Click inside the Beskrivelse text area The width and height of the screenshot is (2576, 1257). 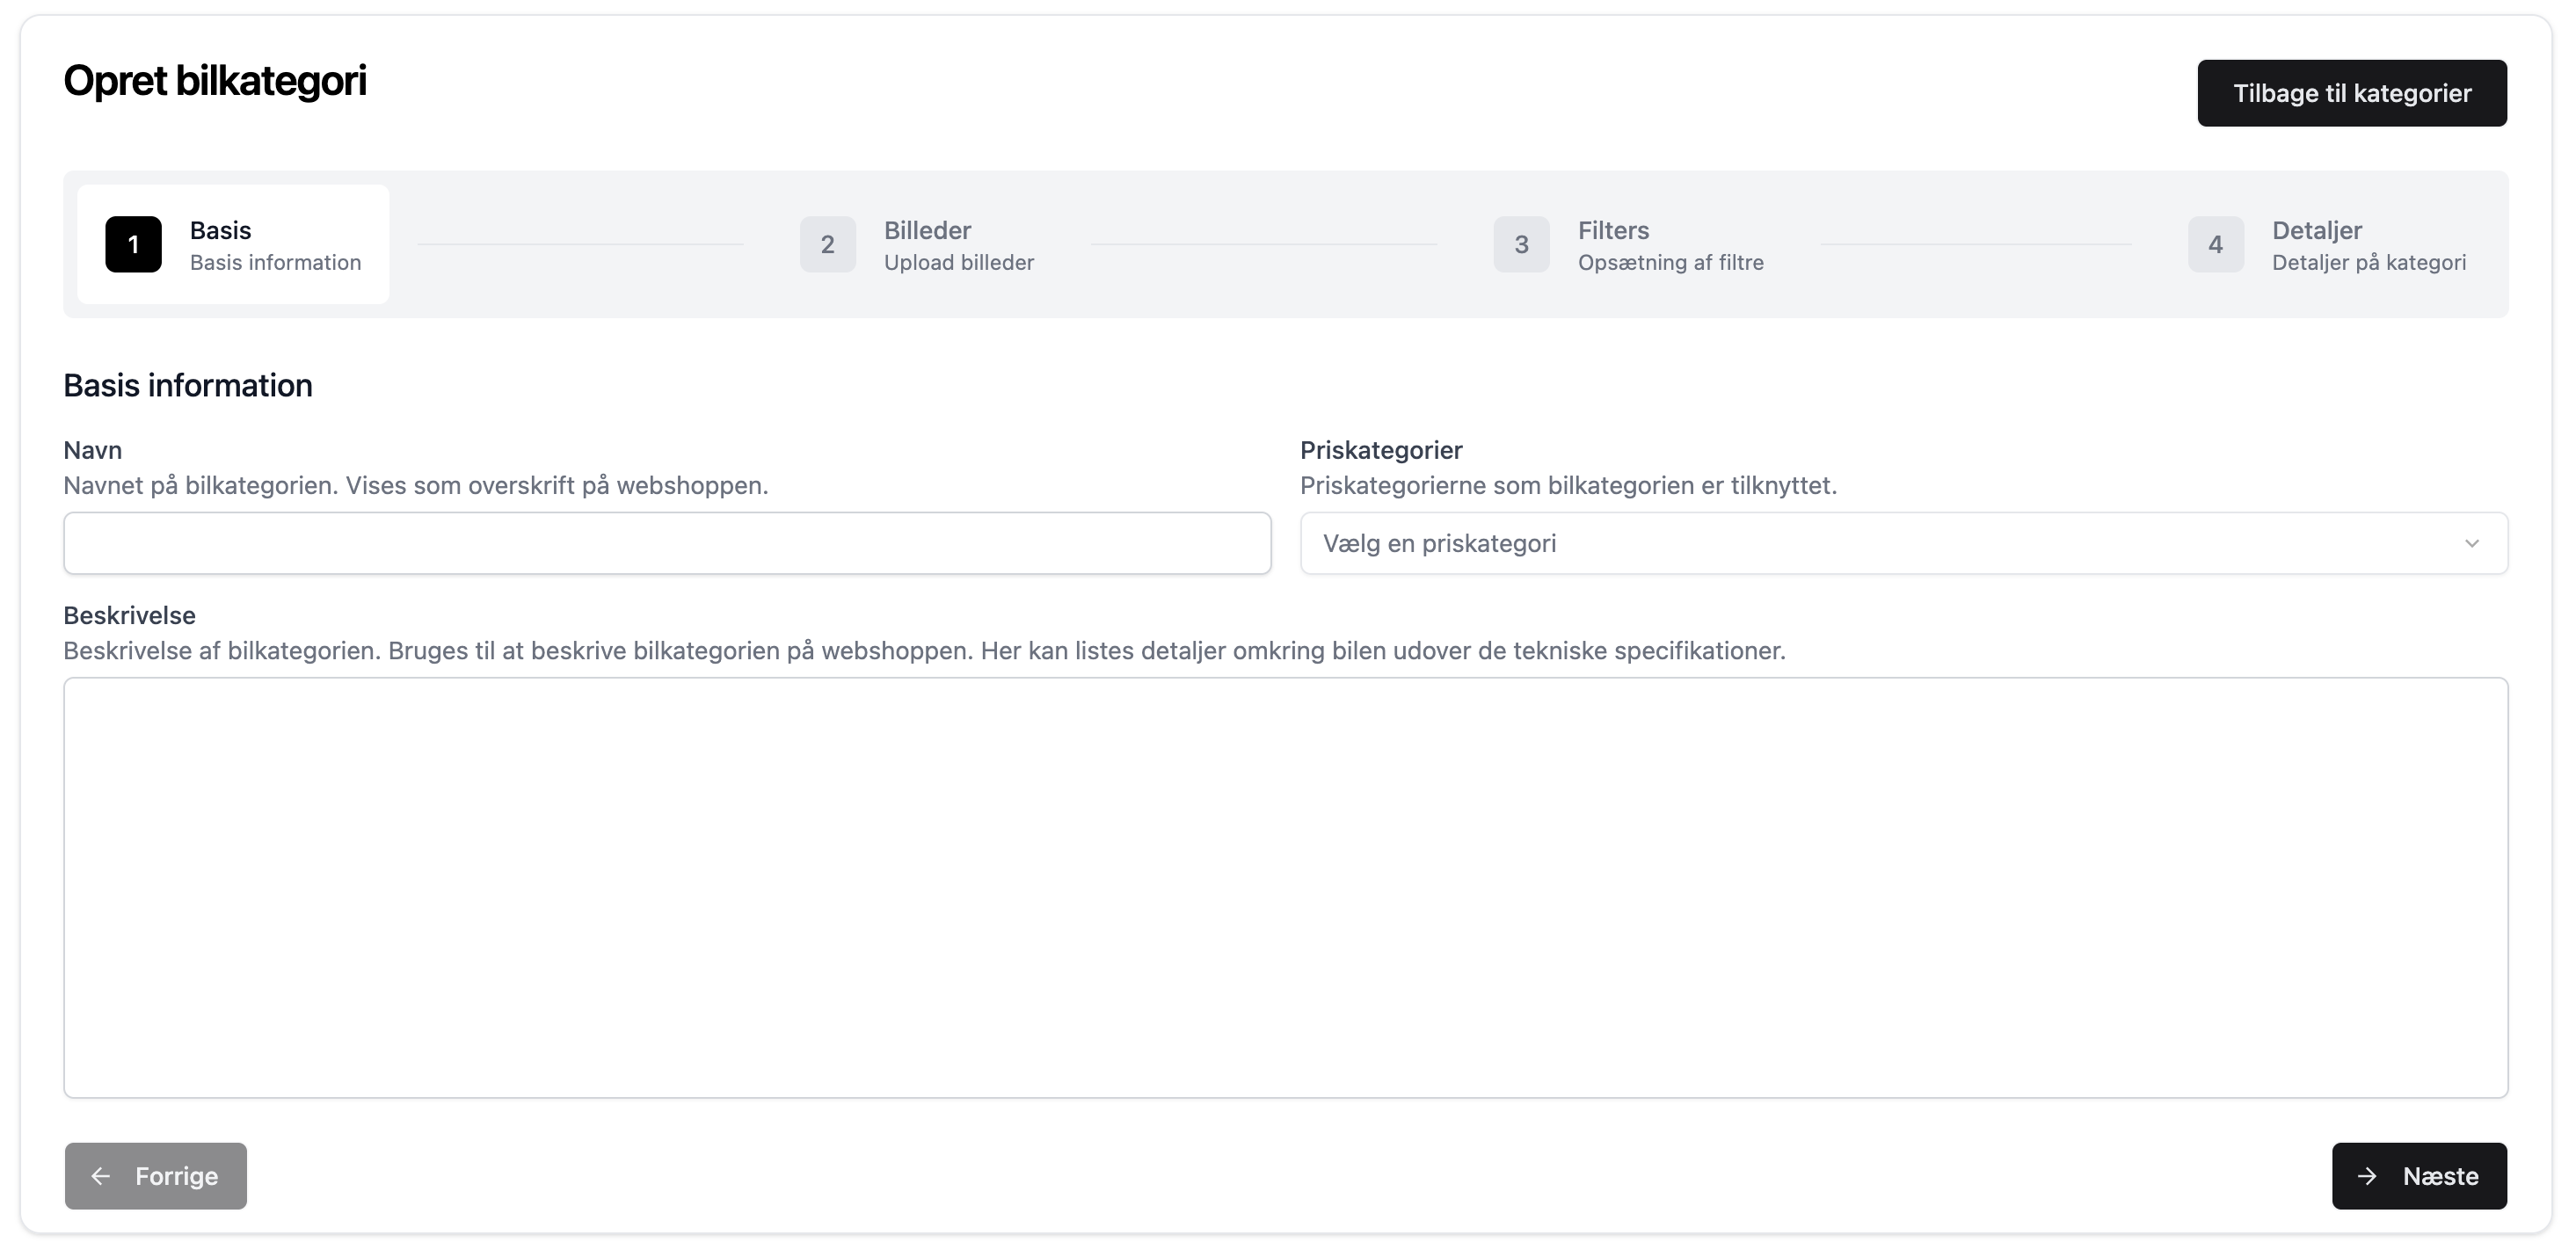(x=1285, y=887)
